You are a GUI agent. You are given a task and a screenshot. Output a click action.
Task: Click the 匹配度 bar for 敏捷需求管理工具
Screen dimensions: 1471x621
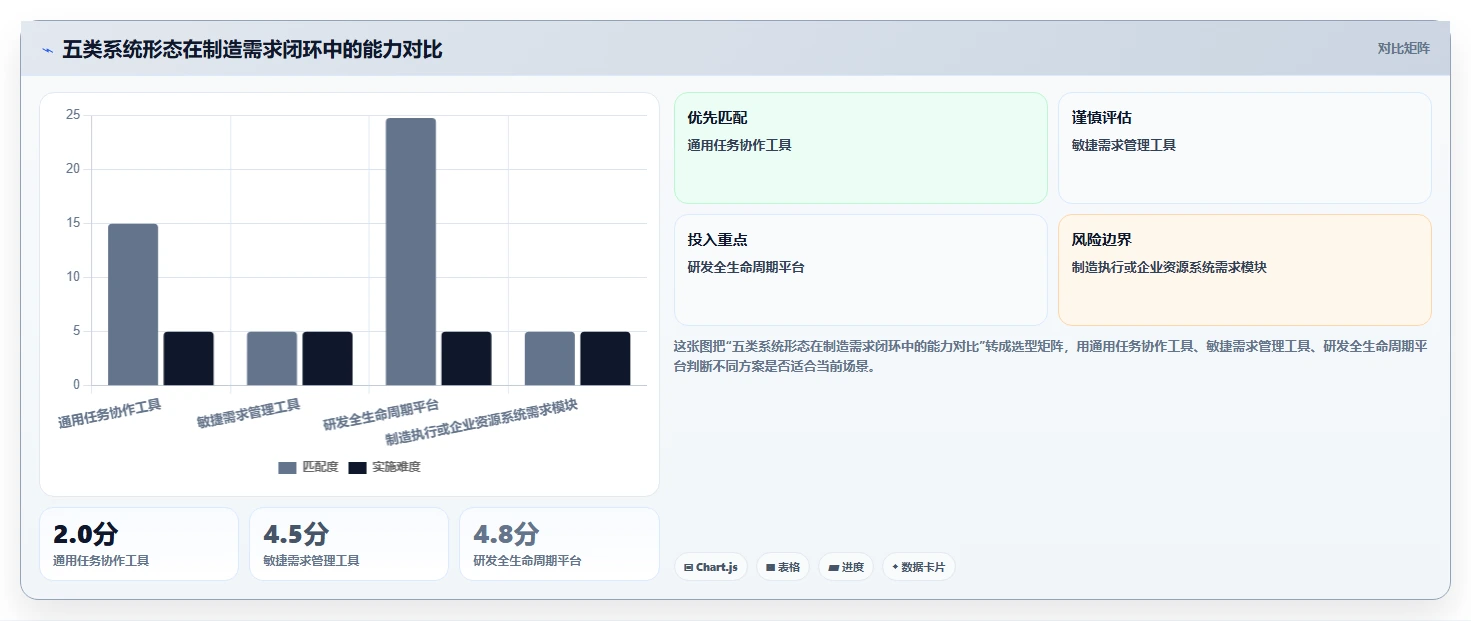pos(272,358)
